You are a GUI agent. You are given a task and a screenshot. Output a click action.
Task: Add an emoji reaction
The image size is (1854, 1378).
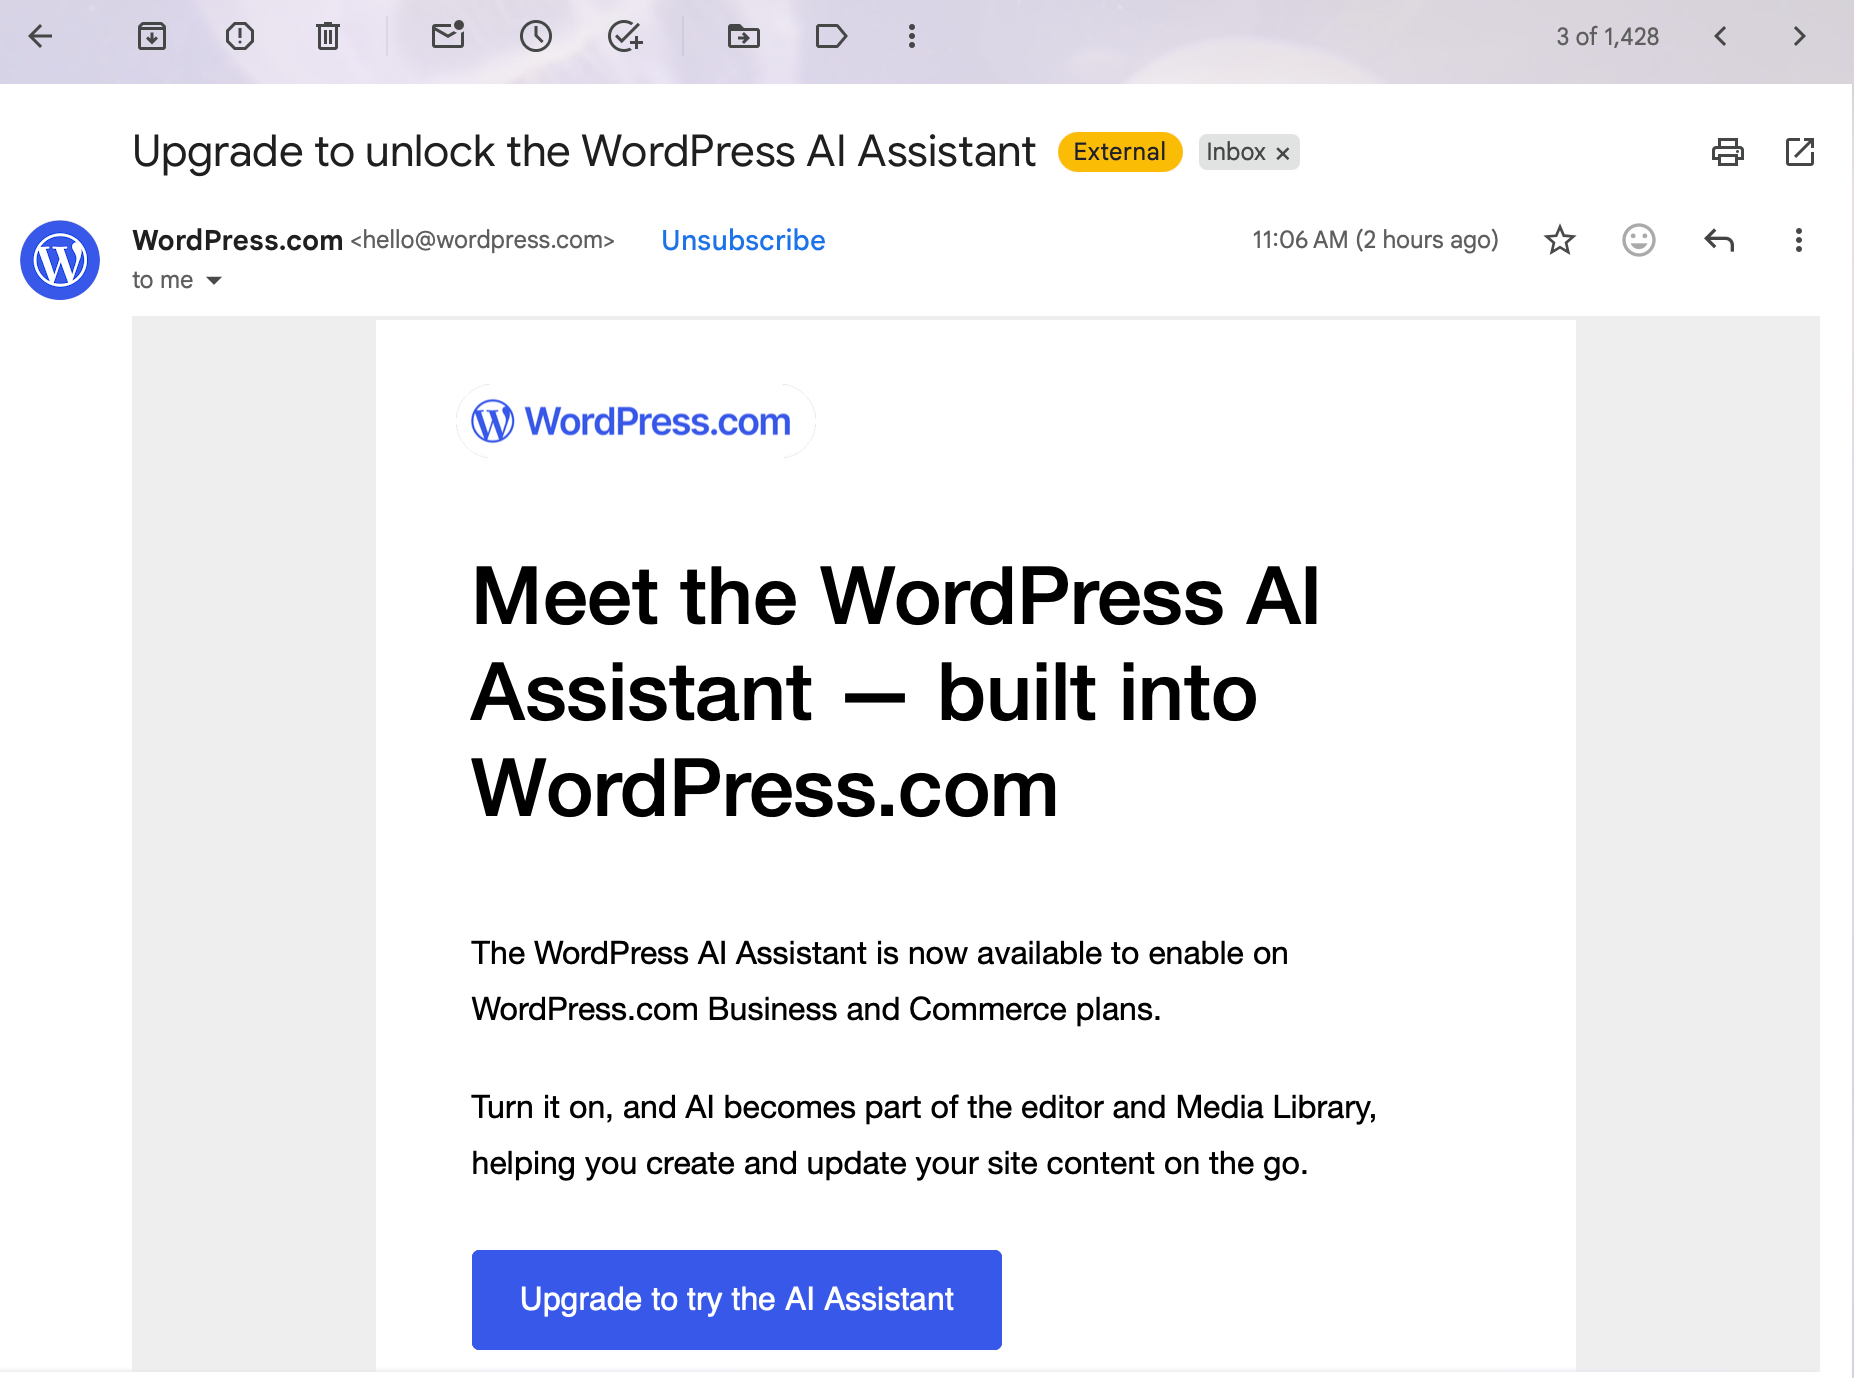1638,240
